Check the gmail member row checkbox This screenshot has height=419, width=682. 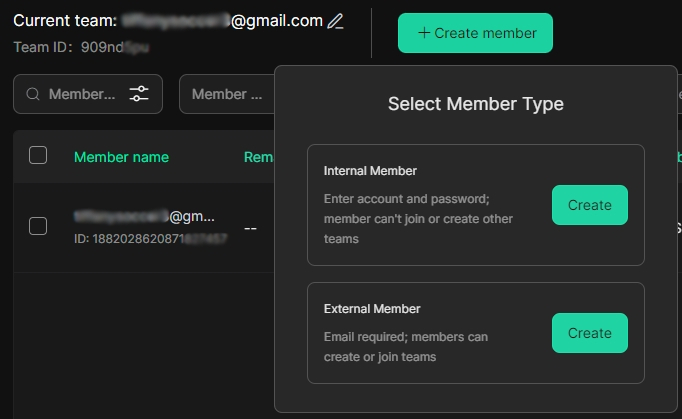pos(38,226)
